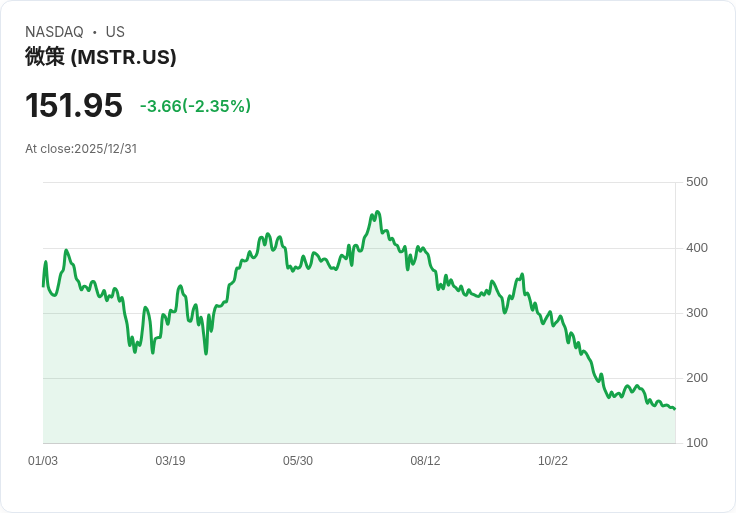736x513 pixels.
Task: Click the highest peak of the price line
Action: coord(377,212)
